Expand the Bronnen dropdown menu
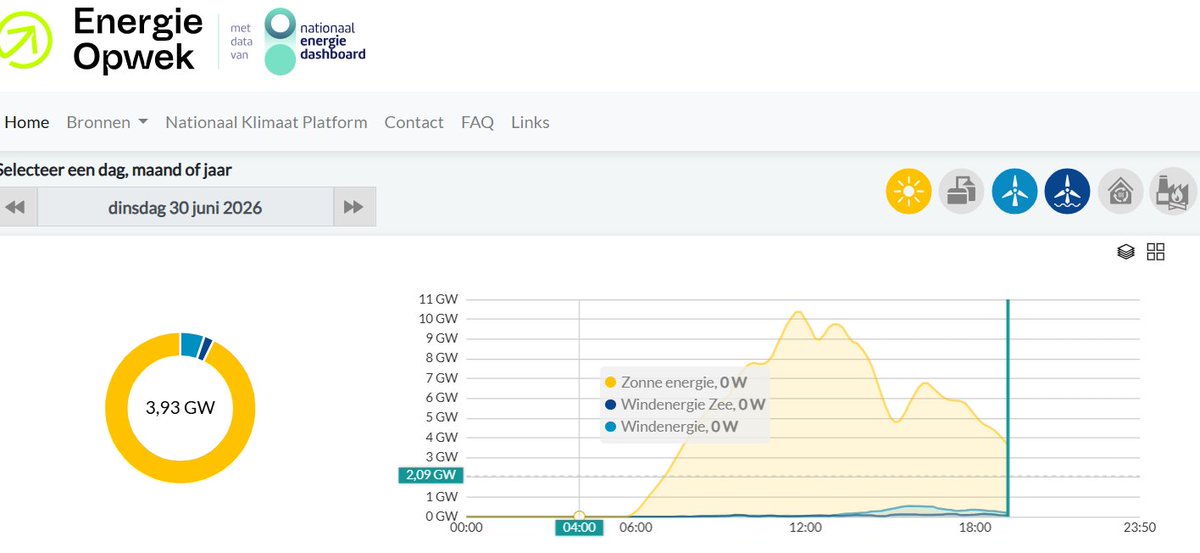The height and width of the screenshot is (553, 1200). 107,122
